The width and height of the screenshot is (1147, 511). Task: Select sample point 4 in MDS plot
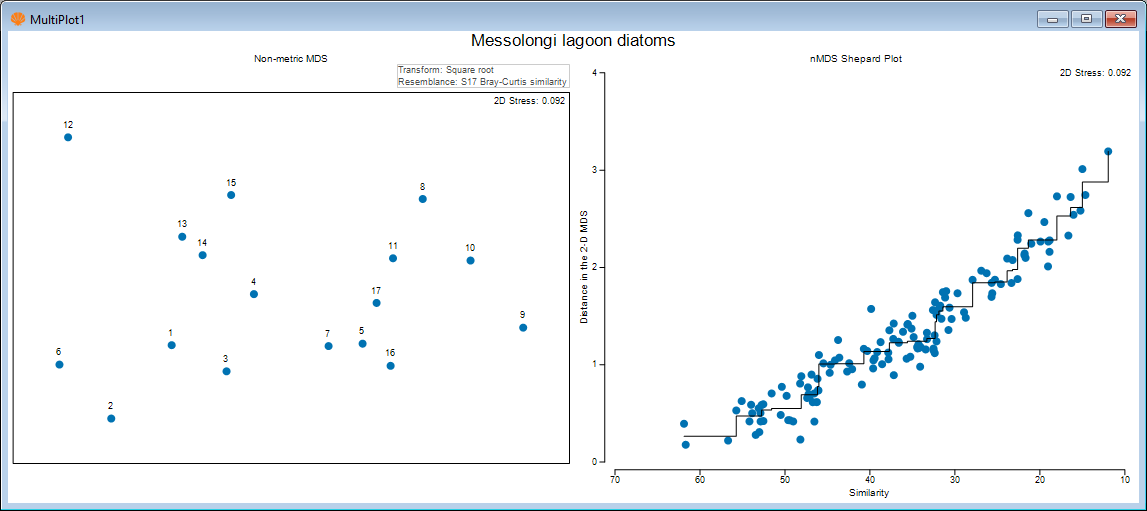[x=254, y=294]
